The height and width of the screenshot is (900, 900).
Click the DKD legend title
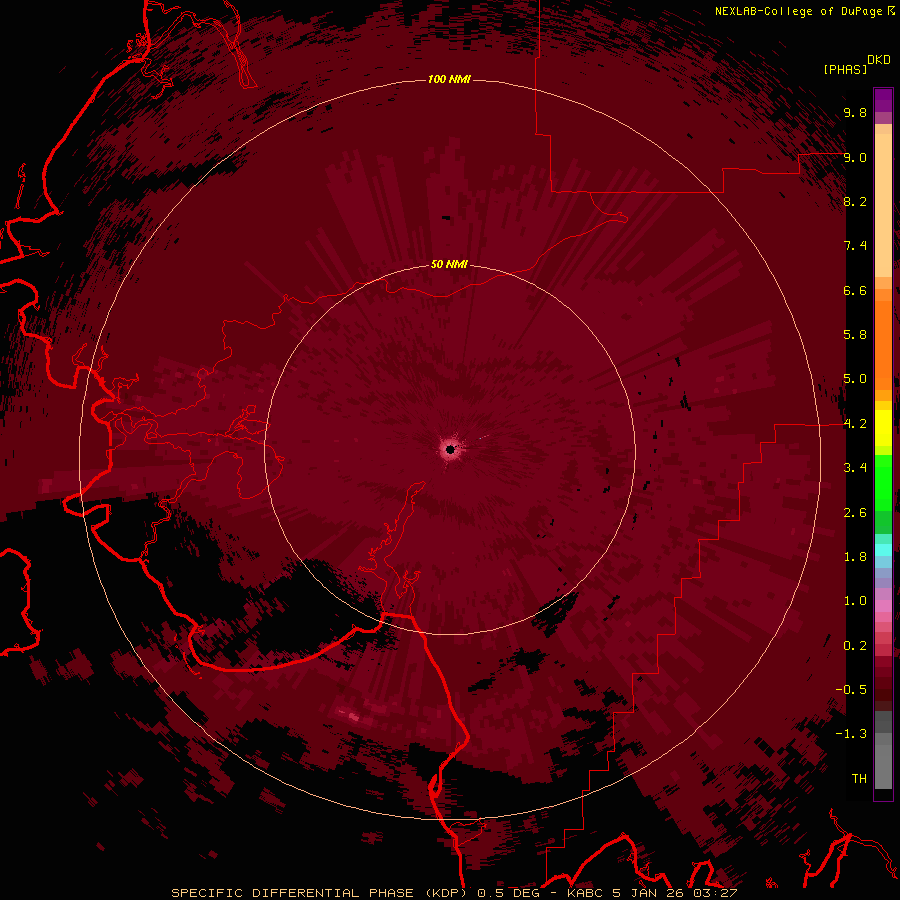[879, 60]
